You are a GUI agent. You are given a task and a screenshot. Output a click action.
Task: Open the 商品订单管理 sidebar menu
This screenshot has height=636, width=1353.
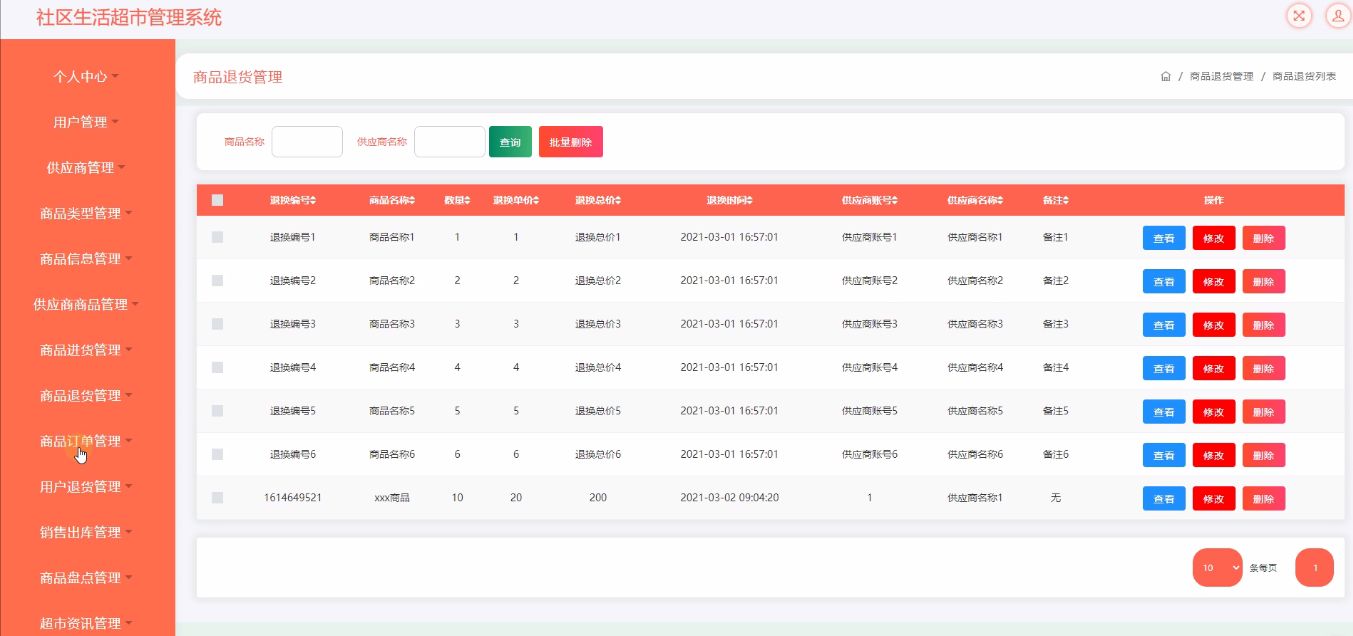(x=87, y=440)
